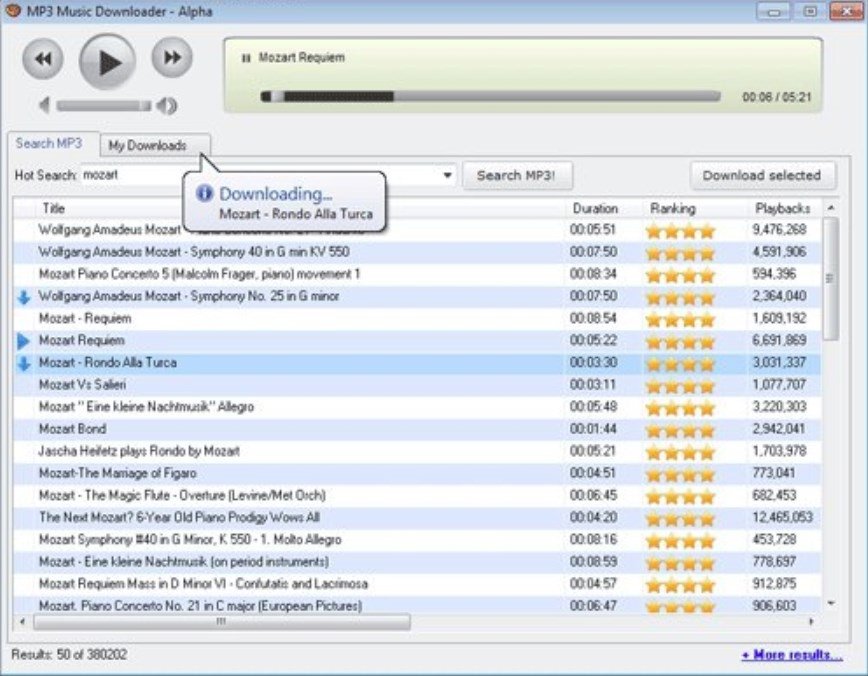Click the vertical scrollbar thumb
Image resolution: width=868 pixels, height=676 pixels.
tap(830, 278)
